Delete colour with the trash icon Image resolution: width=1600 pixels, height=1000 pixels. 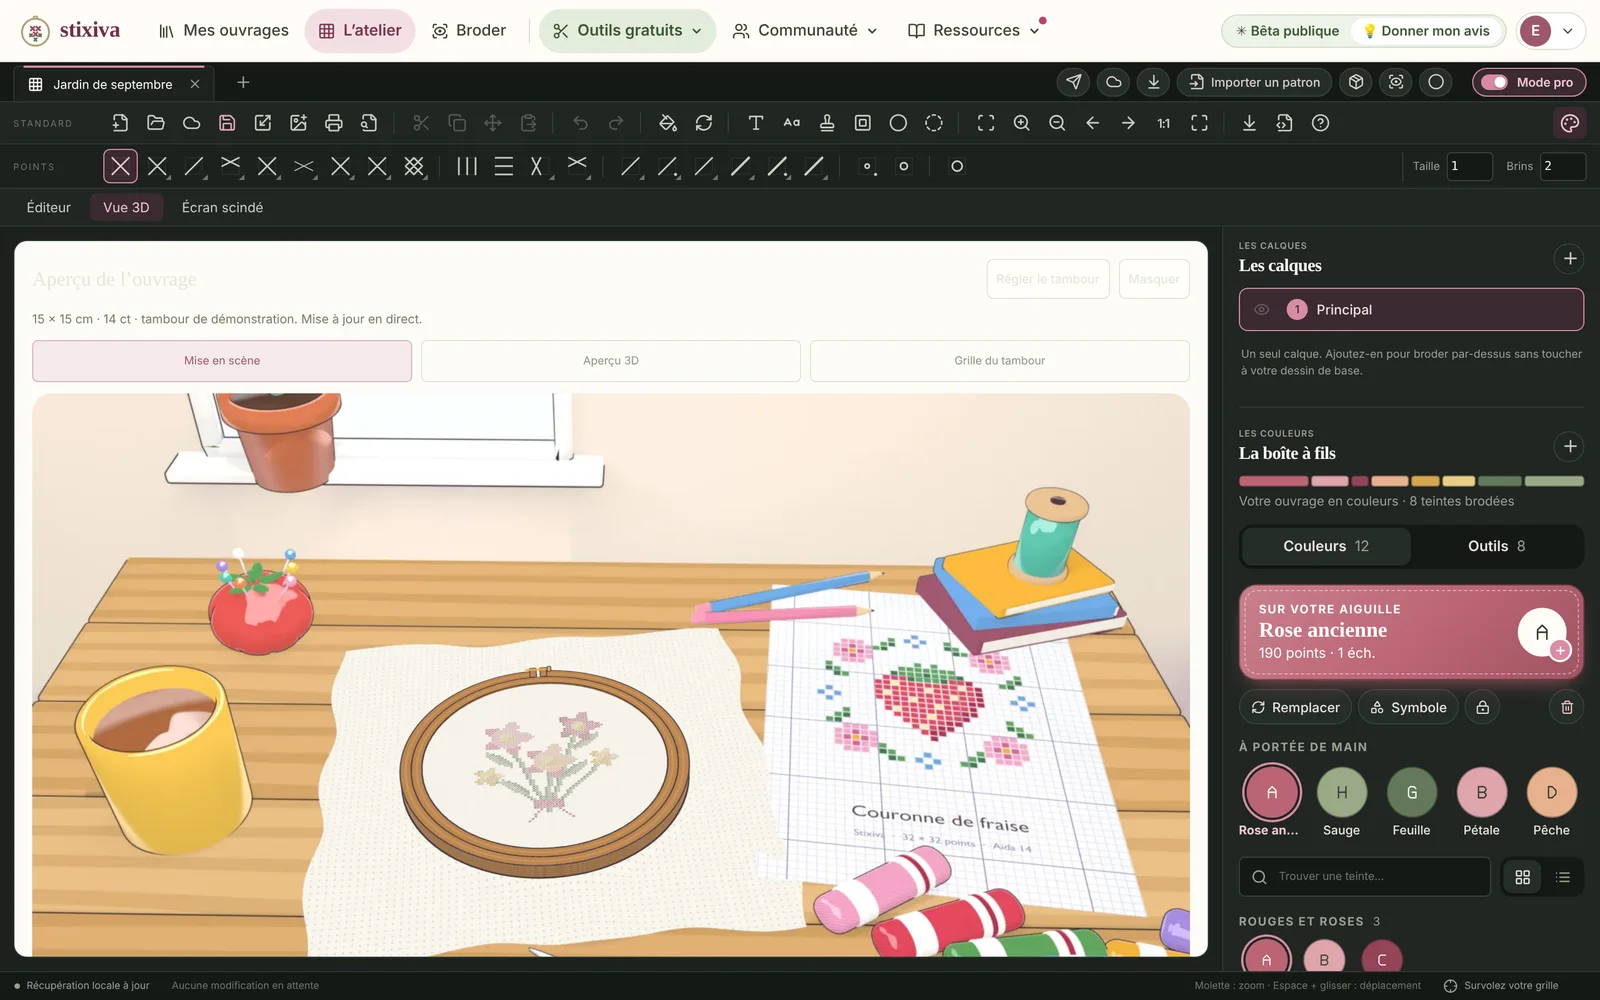1567,707
